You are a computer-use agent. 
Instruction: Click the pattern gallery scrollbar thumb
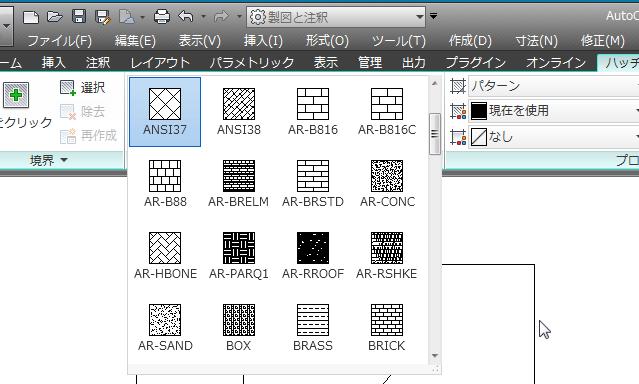[x=435, y=134]
